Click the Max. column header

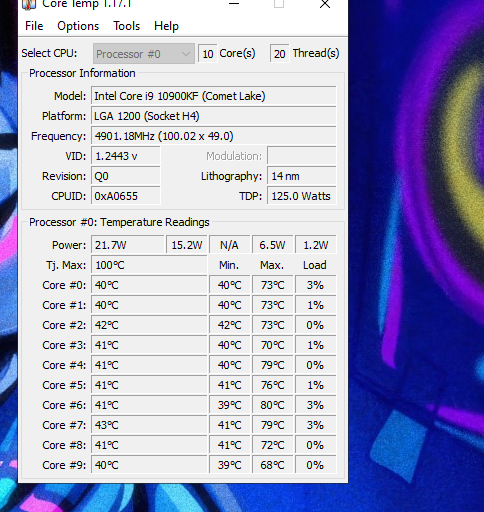pyautogui.click(x=272, y=265)
